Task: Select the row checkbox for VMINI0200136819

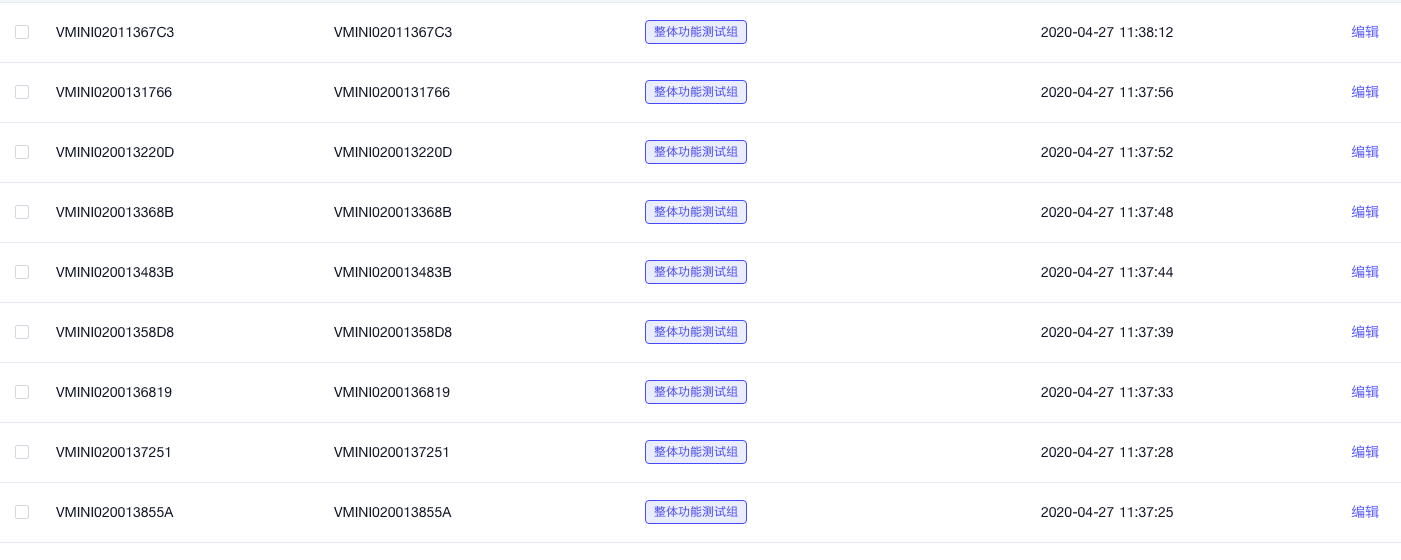Action: coord(22,392)
